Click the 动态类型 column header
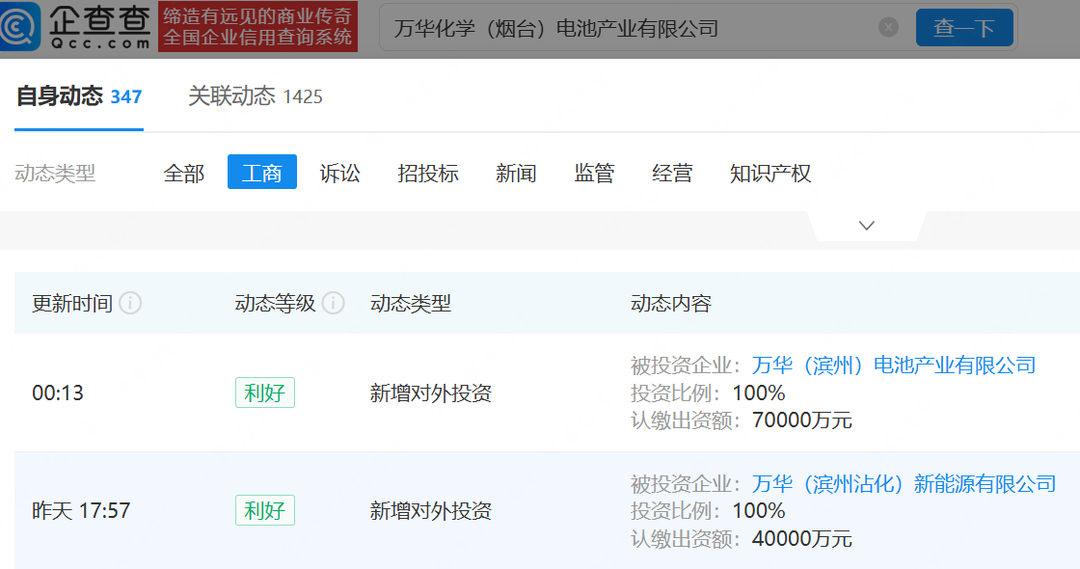 pos(411,303)
